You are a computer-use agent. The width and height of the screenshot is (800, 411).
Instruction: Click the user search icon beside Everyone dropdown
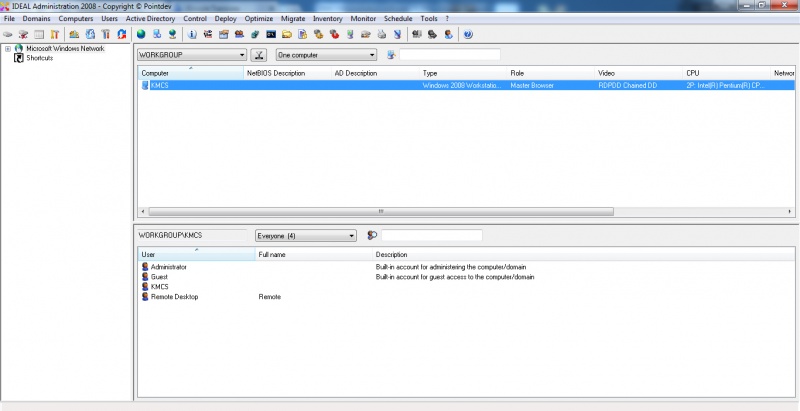(x=372, y=236)
